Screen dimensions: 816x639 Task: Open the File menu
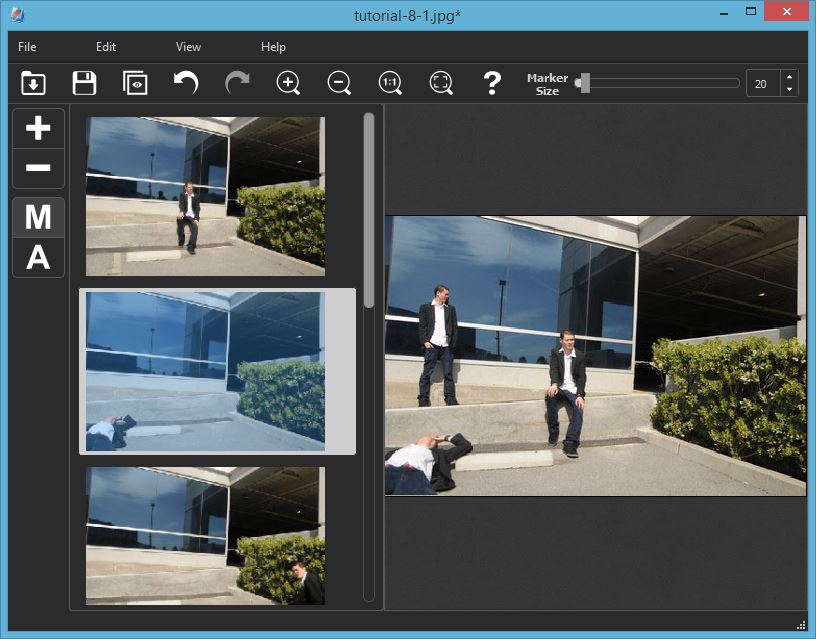point(26,46)
